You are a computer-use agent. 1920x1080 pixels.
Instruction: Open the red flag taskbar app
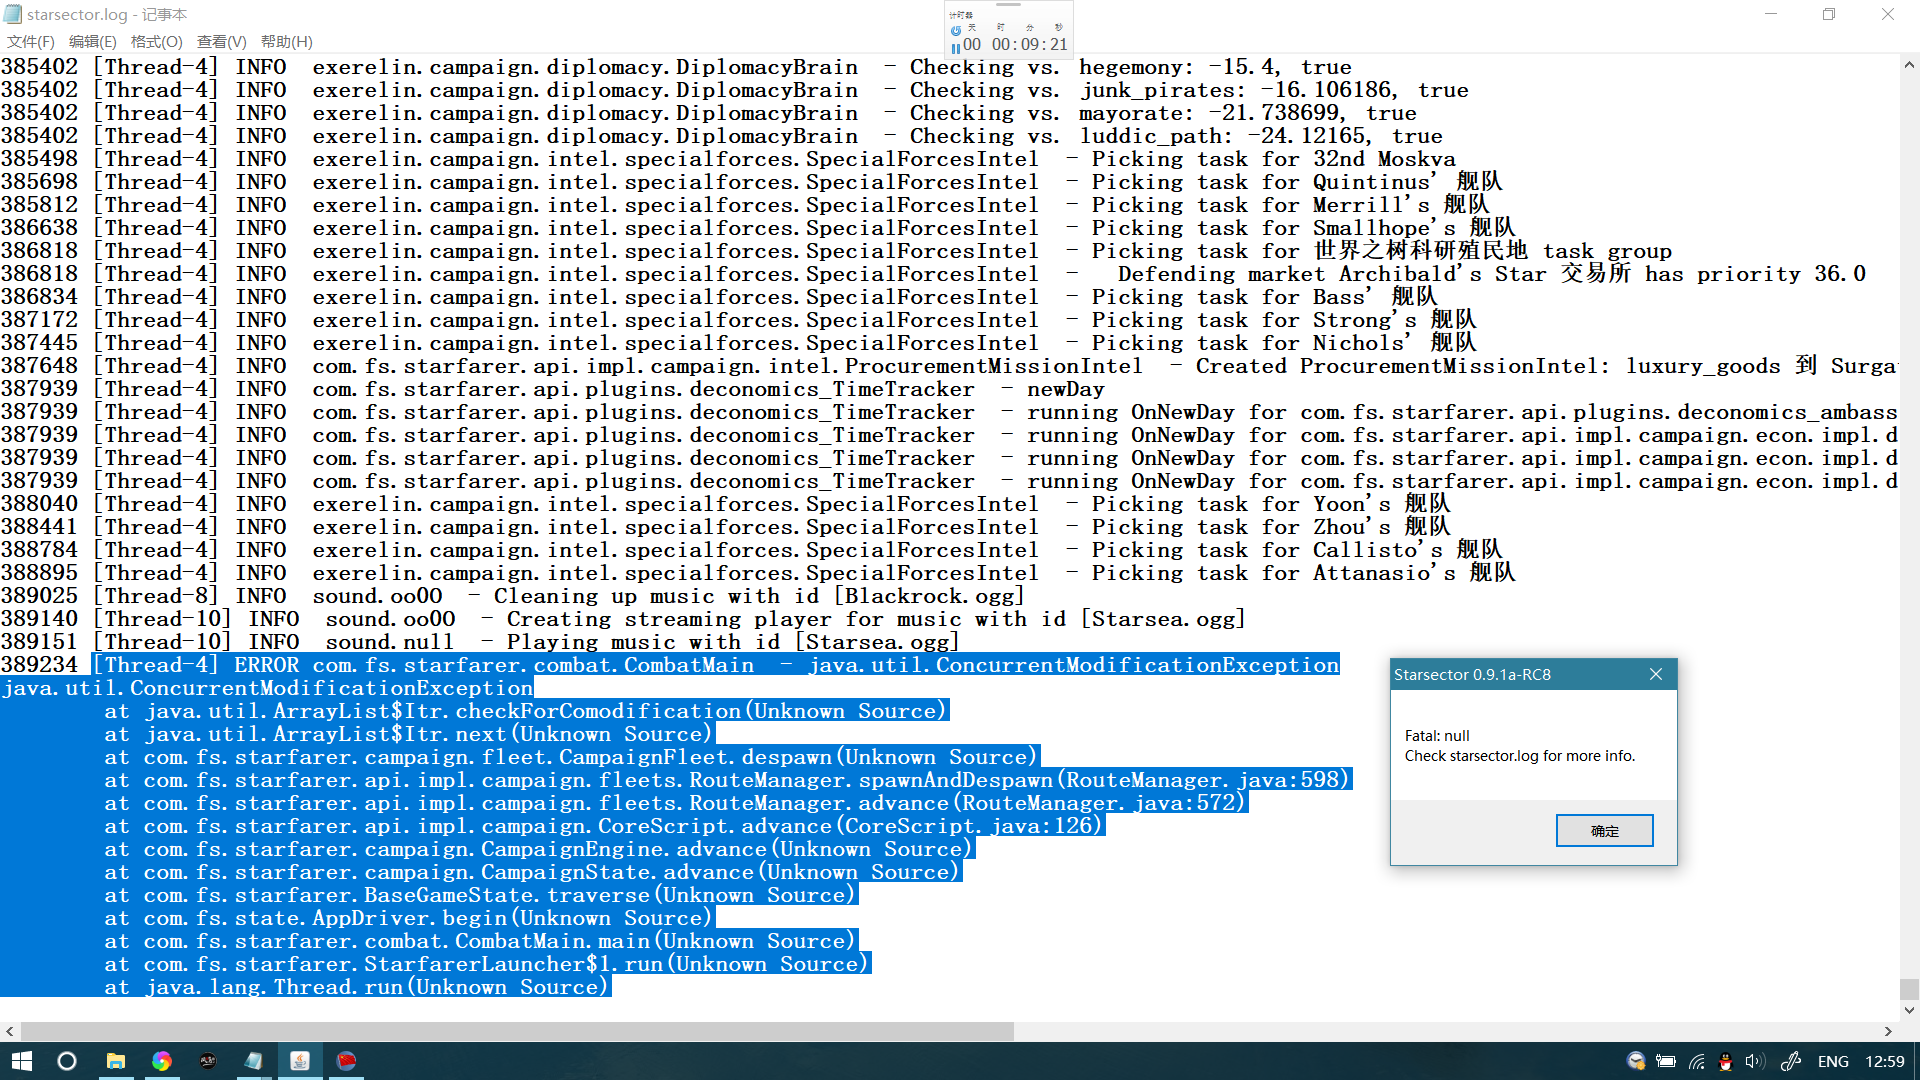[346, 1061]
